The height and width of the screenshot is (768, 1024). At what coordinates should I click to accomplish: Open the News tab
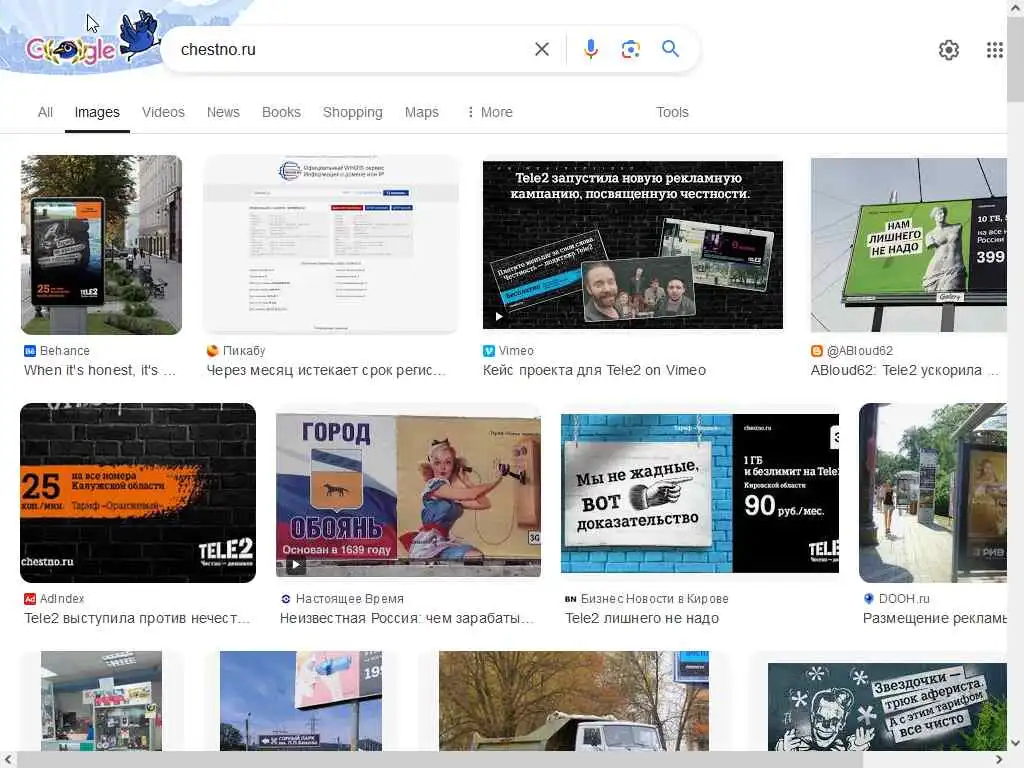[x=223, y=112]
